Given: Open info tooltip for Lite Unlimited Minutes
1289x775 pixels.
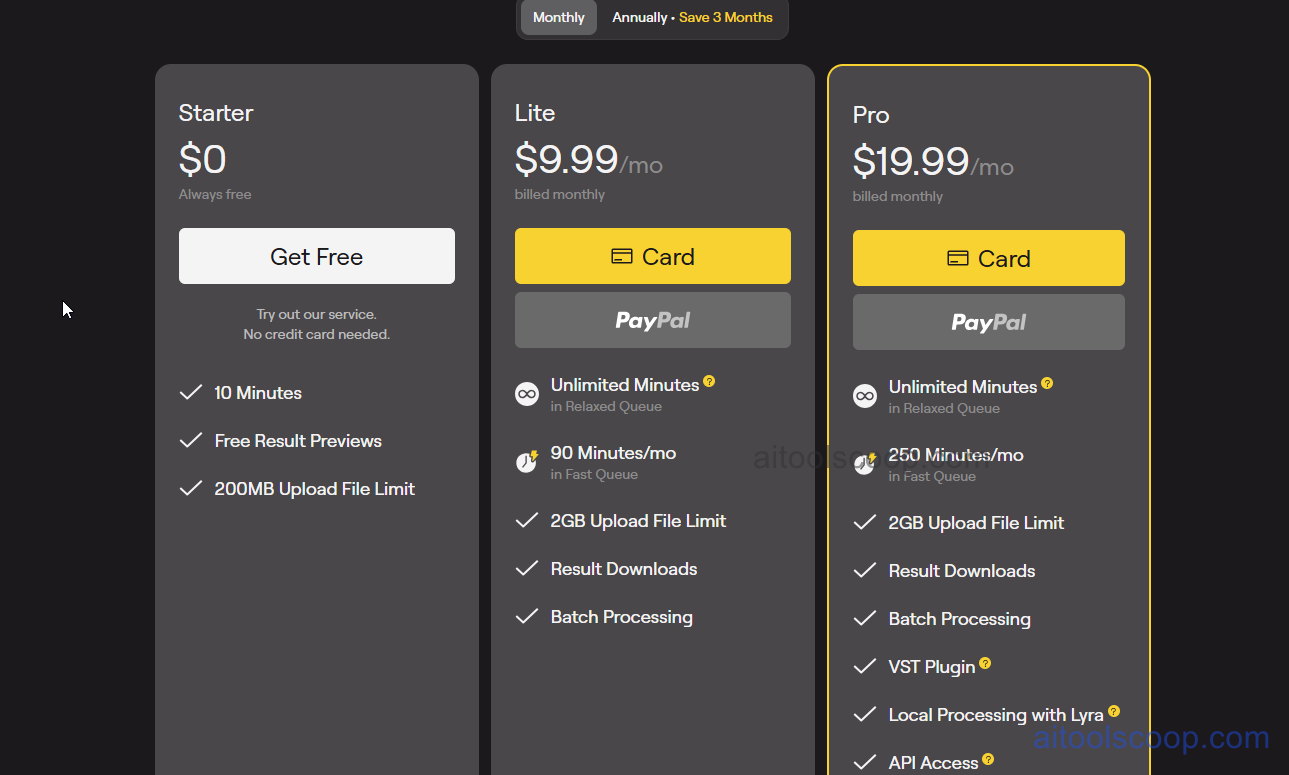Looking at the screenshot, I should point(709,381).
